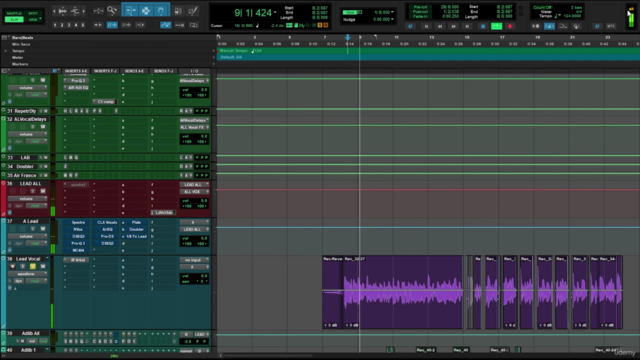This screenshot has height=360, width=640.
Task: Click the horizontal zoom in arrow
Action: [x=84, y=11]
